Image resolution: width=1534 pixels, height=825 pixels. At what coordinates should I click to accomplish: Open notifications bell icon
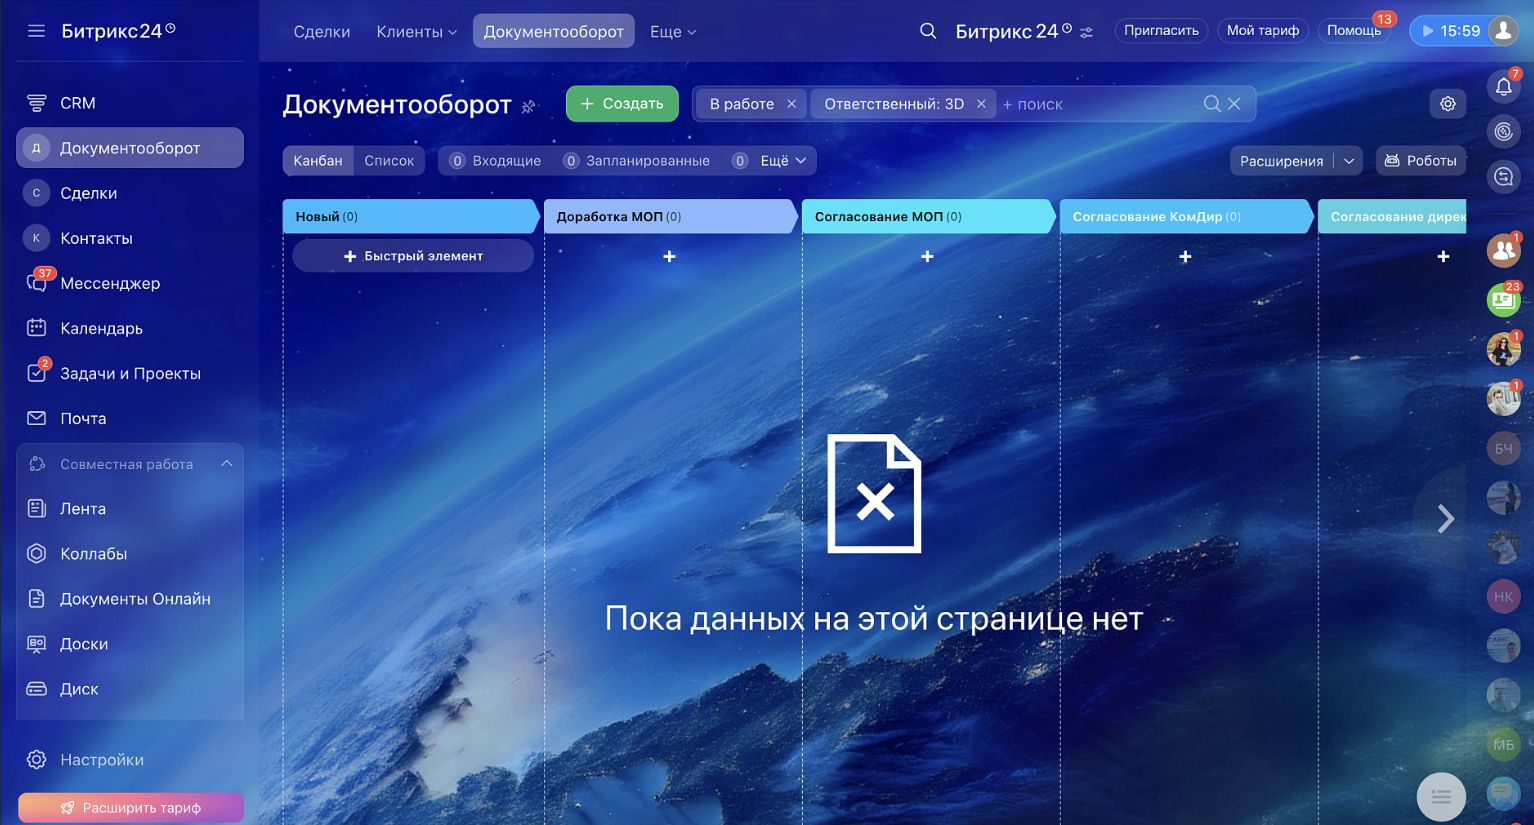click(x=1503, y=87)
